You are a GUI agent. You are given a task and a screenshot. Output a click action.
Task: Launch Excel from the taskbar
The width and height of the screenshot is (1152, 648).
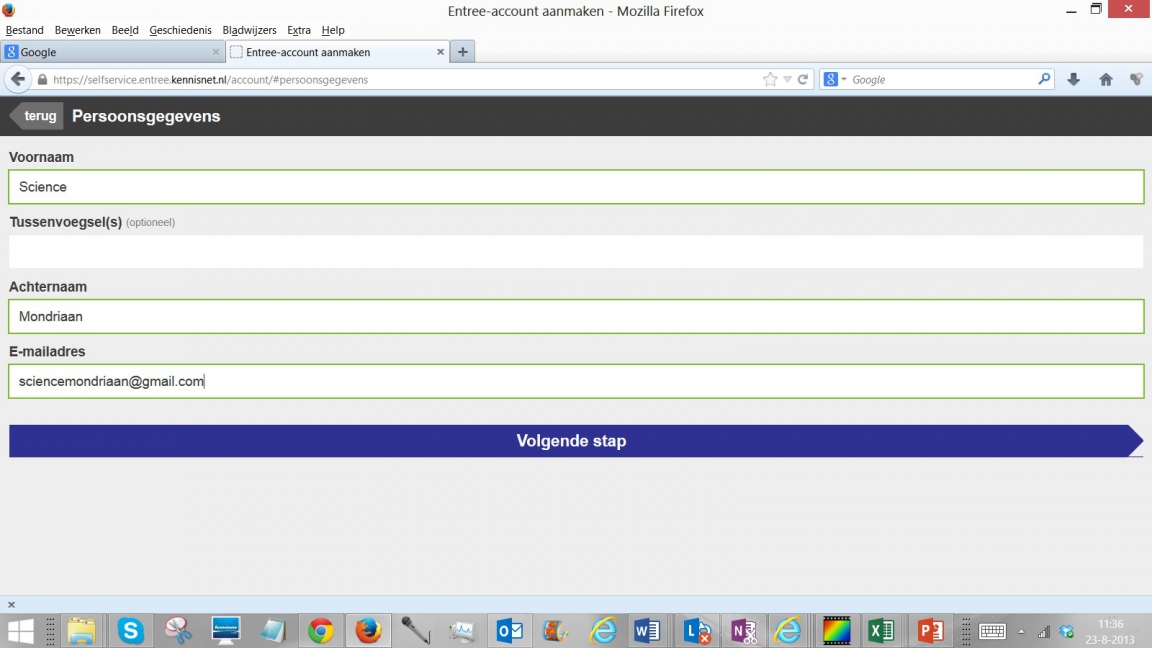(880, 630)
